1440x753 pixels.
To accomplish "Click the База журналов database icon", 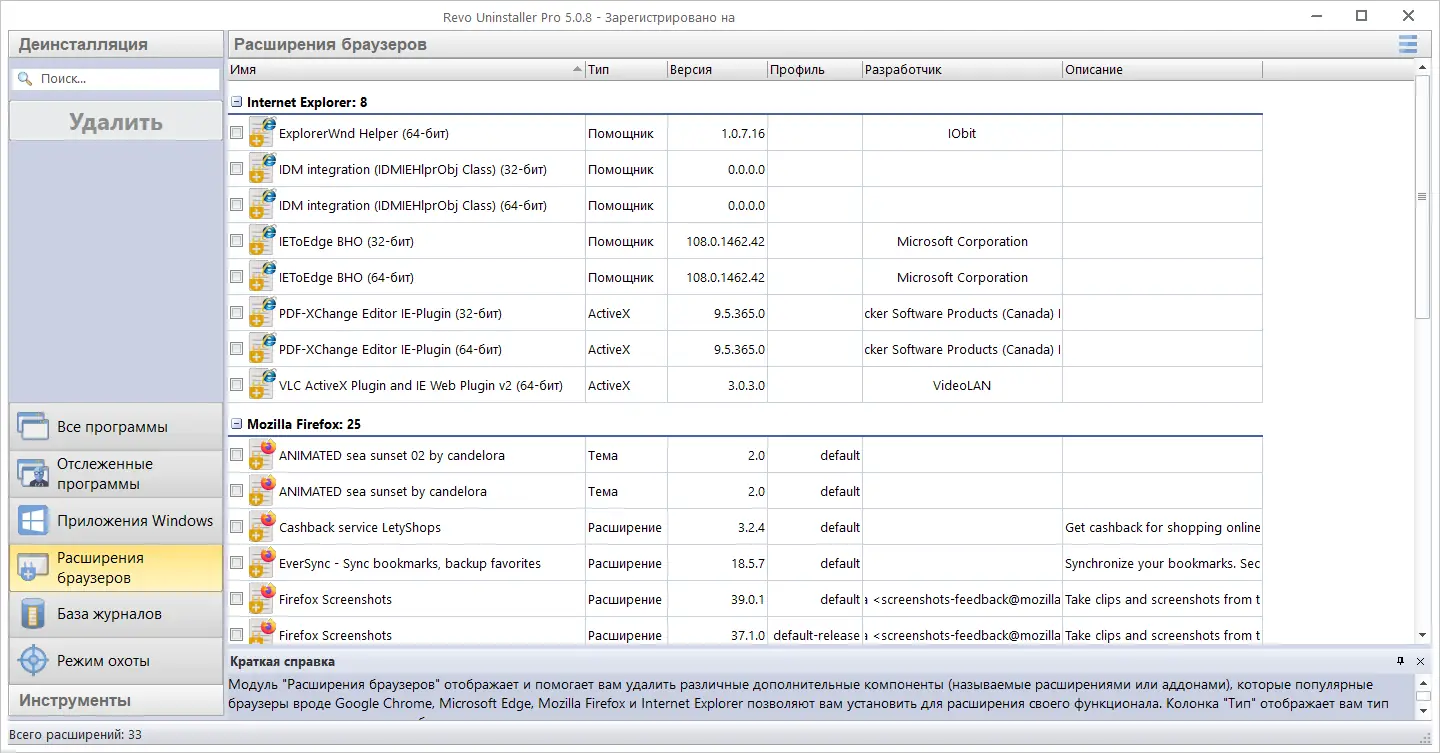I will coord(33,614).
